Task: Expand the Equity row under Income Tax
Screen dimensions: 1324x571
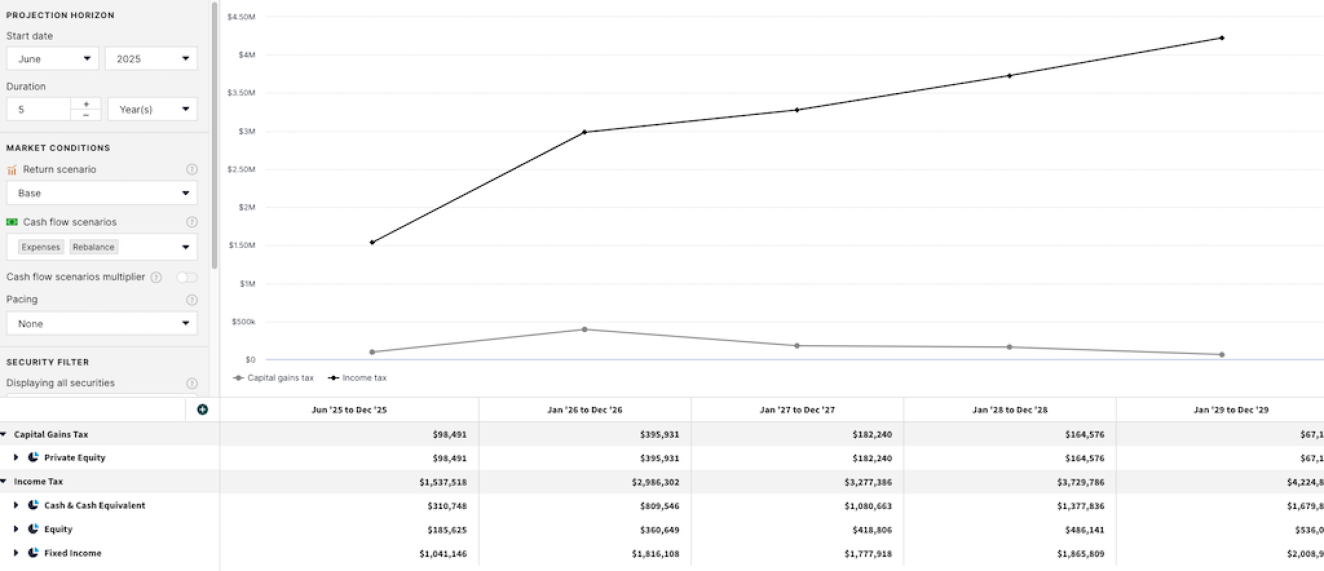Action: click(x=16, y=530)
